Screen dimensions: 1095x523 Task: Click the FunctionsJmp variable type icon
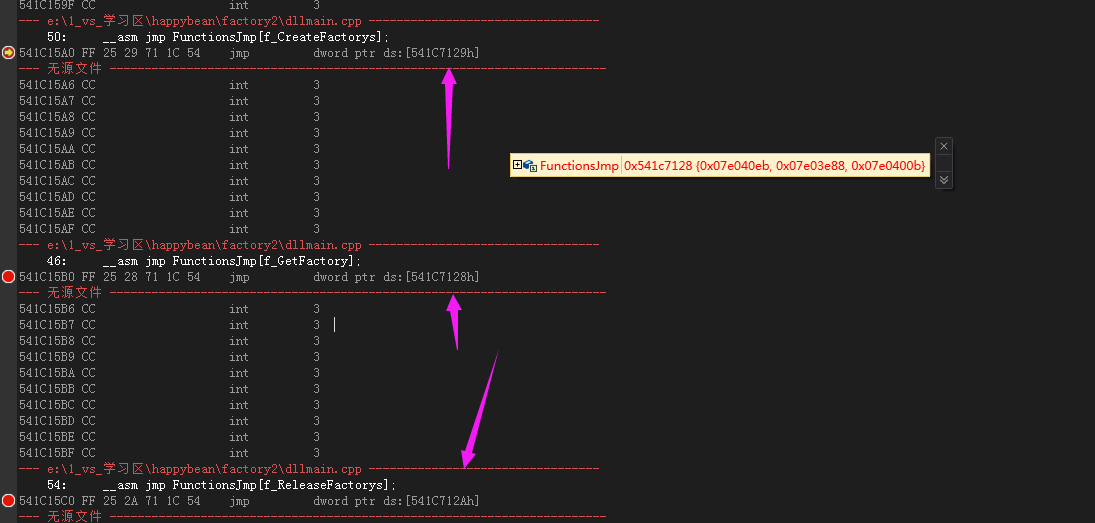click(530, 165)
